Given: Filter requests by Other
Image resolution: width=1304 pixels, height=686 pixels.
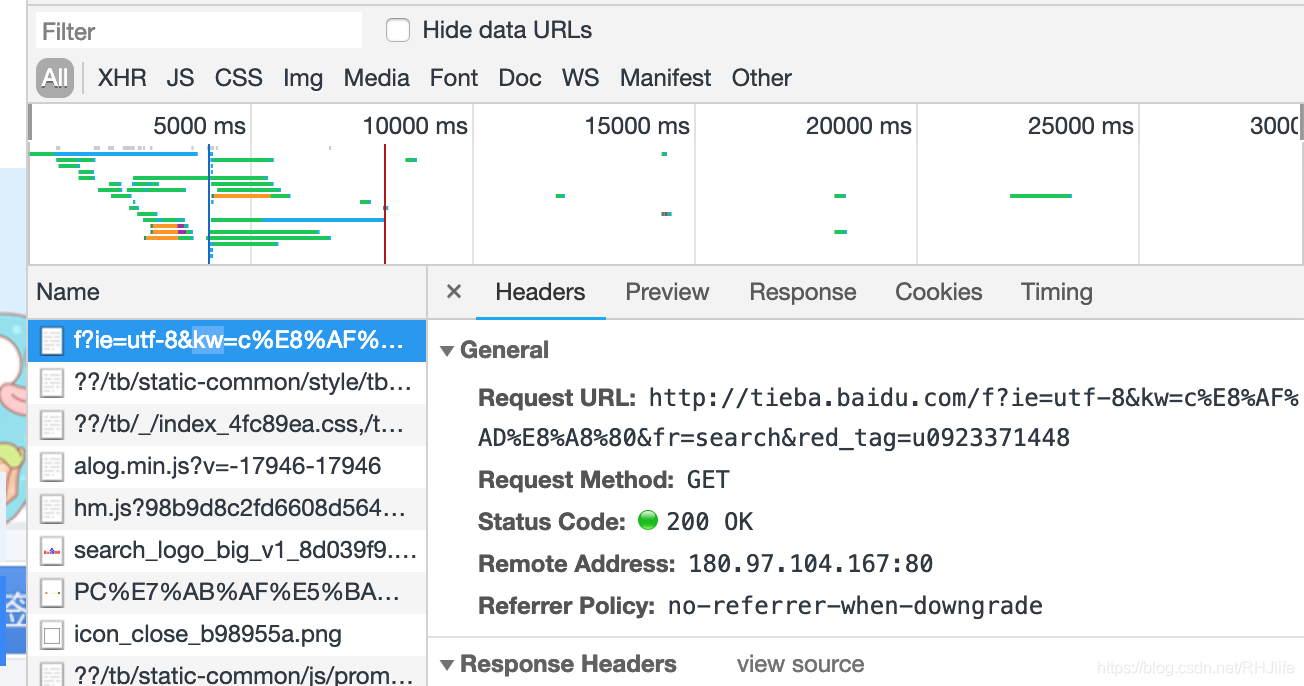Looking at the screenshot, I should pos(761,78).
